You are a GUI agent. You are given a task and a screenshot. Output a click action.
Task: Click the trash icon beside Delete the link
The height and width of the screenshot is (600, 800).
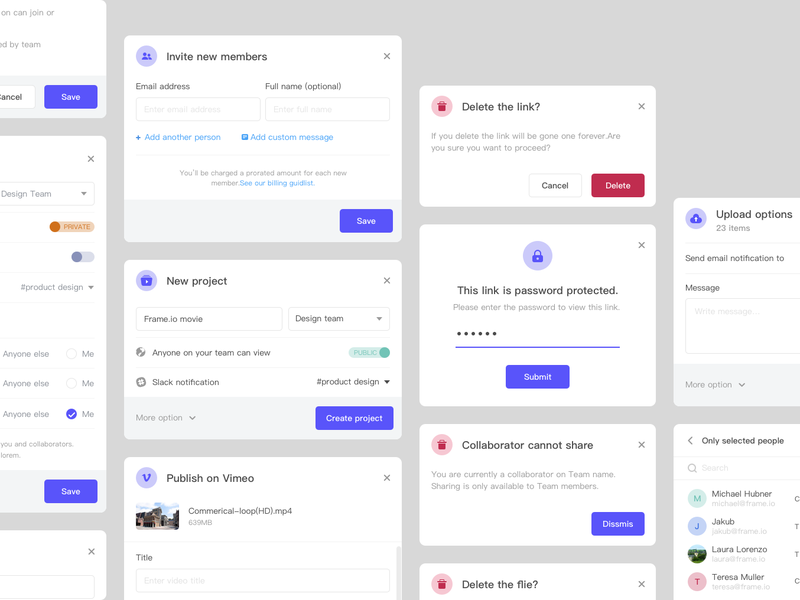442,107
